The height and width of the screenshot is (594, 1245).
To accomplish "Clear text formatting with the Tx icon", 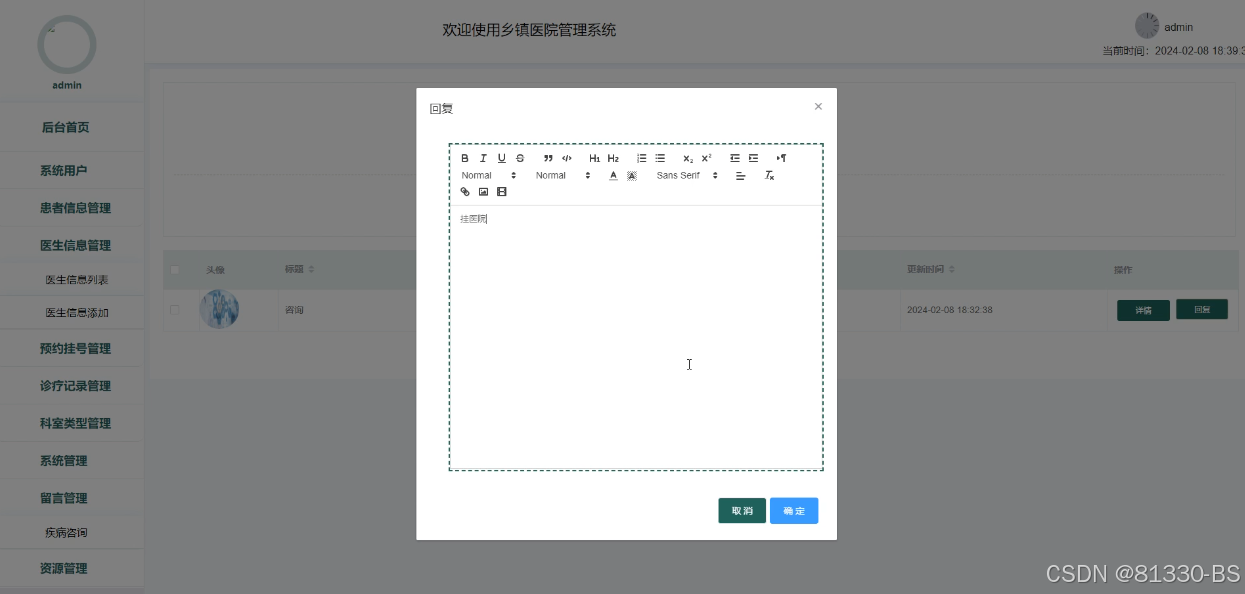I will (x=769, y=175).
